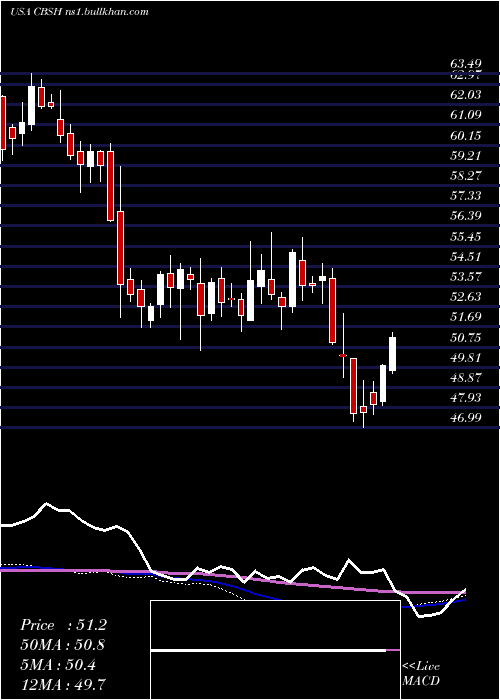Click the 48.87 price axis label
Image resolution: width=500 pixels, height=700 pixels.
coord(465,377)
